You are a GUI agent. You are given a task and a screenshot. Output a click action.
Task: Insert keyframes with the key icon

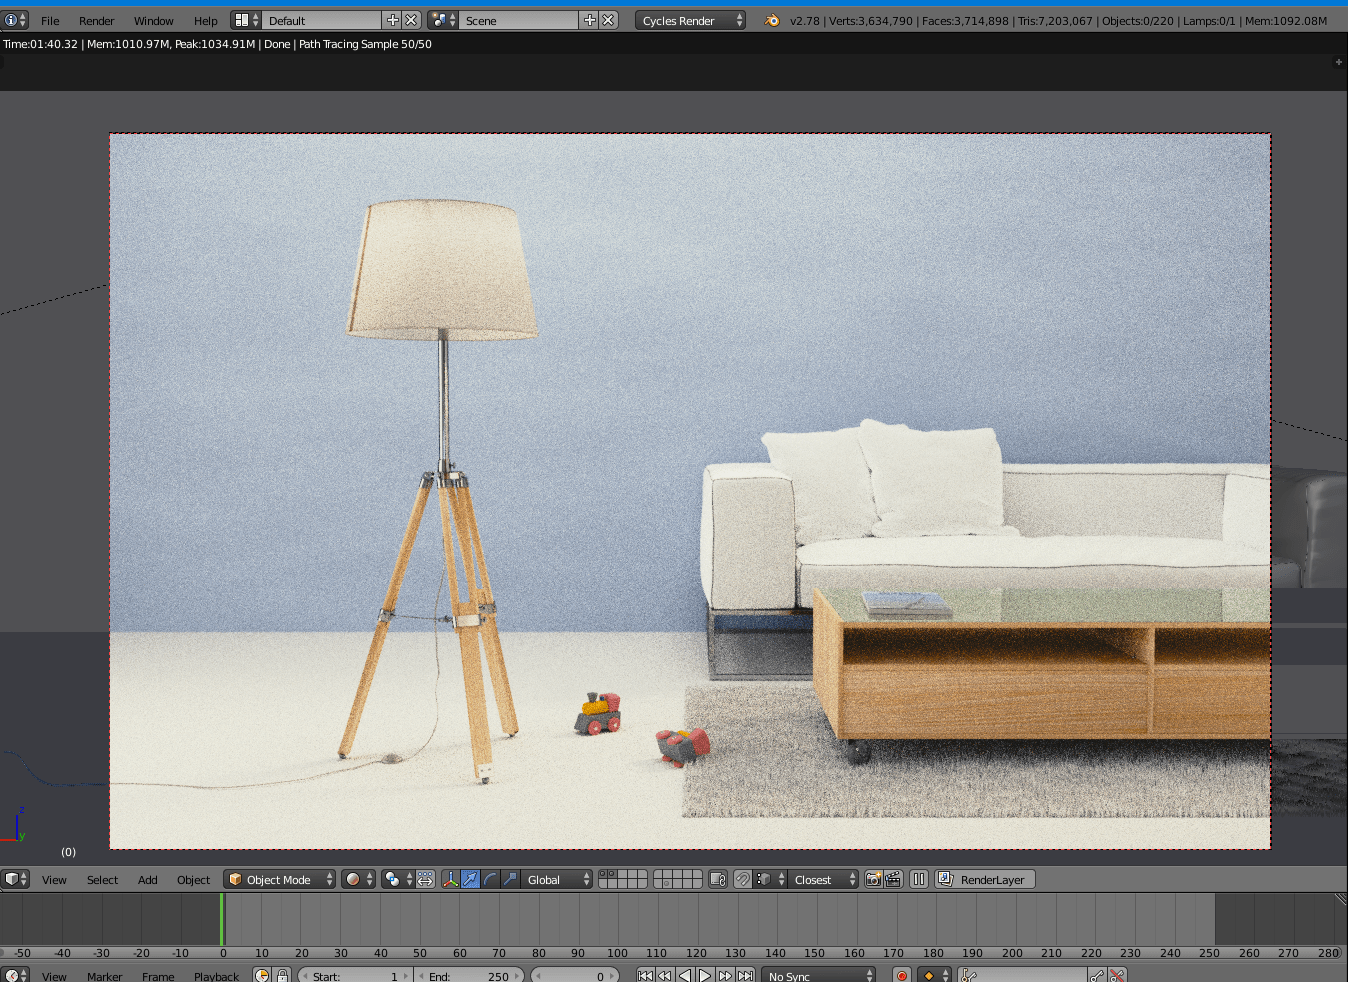tap(1098, 976)
